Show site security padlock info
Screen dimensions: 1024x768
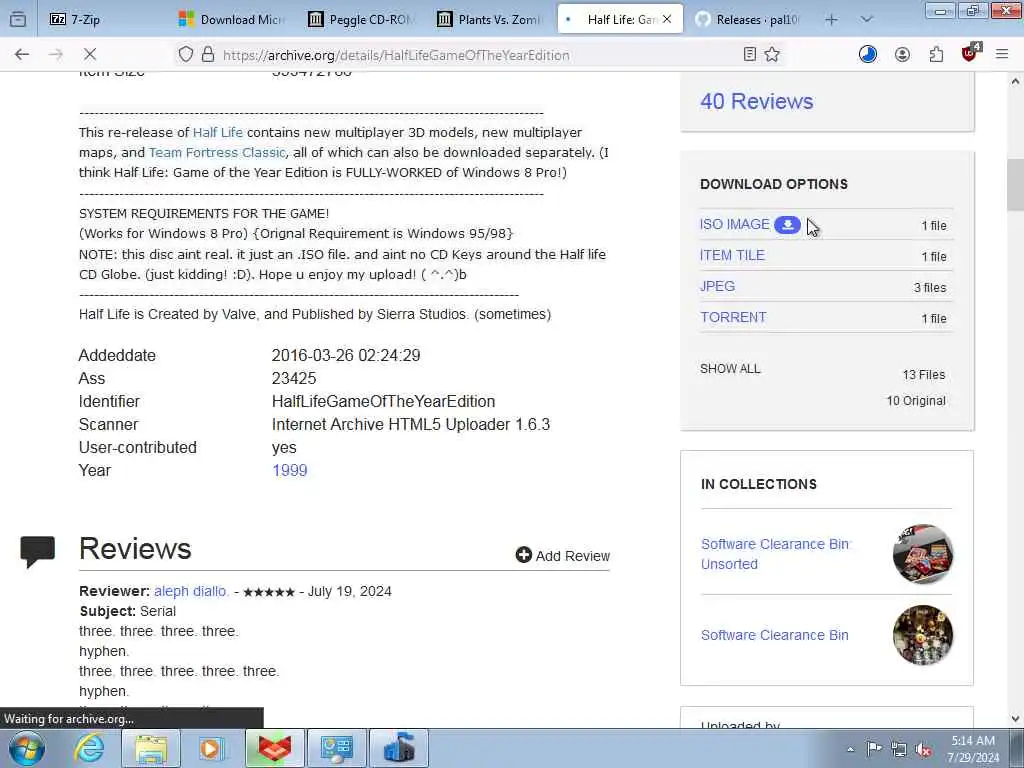click(x=208, y=55)
